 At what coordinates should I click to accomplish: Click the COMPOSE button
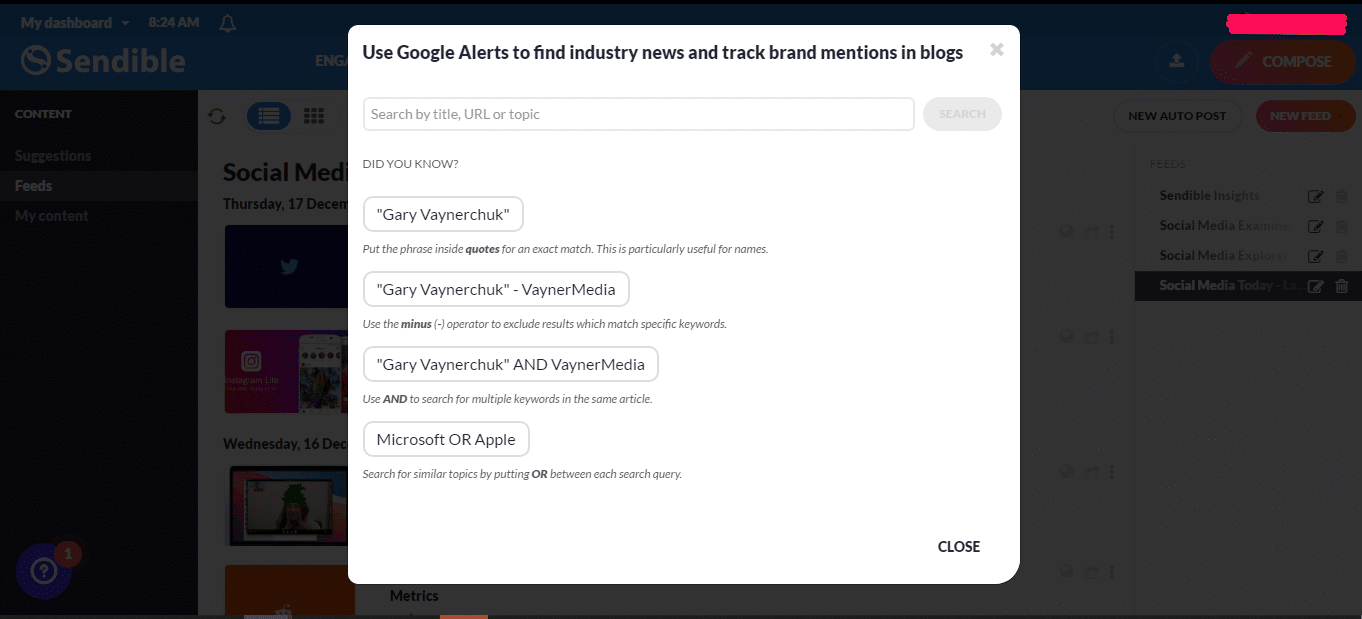tap(1281, 61)
